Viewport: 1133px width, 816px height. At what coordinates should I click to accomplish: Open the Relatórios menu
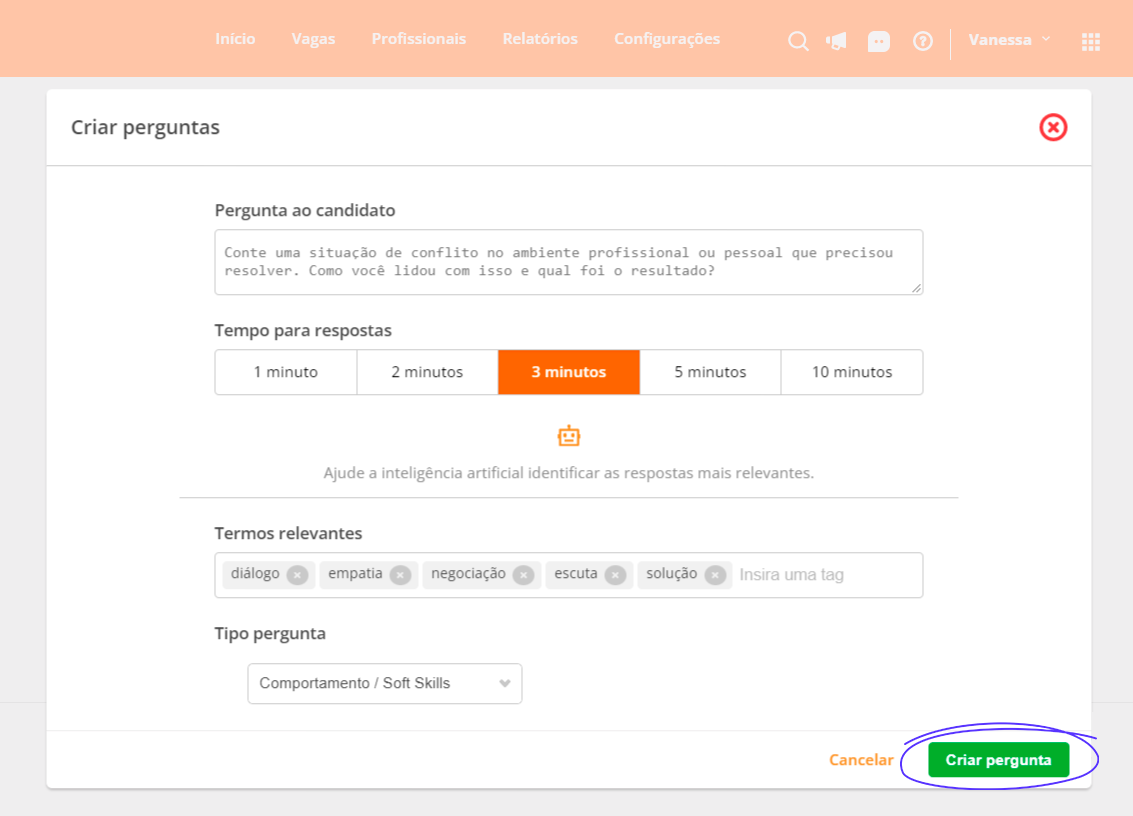(540, 39)
